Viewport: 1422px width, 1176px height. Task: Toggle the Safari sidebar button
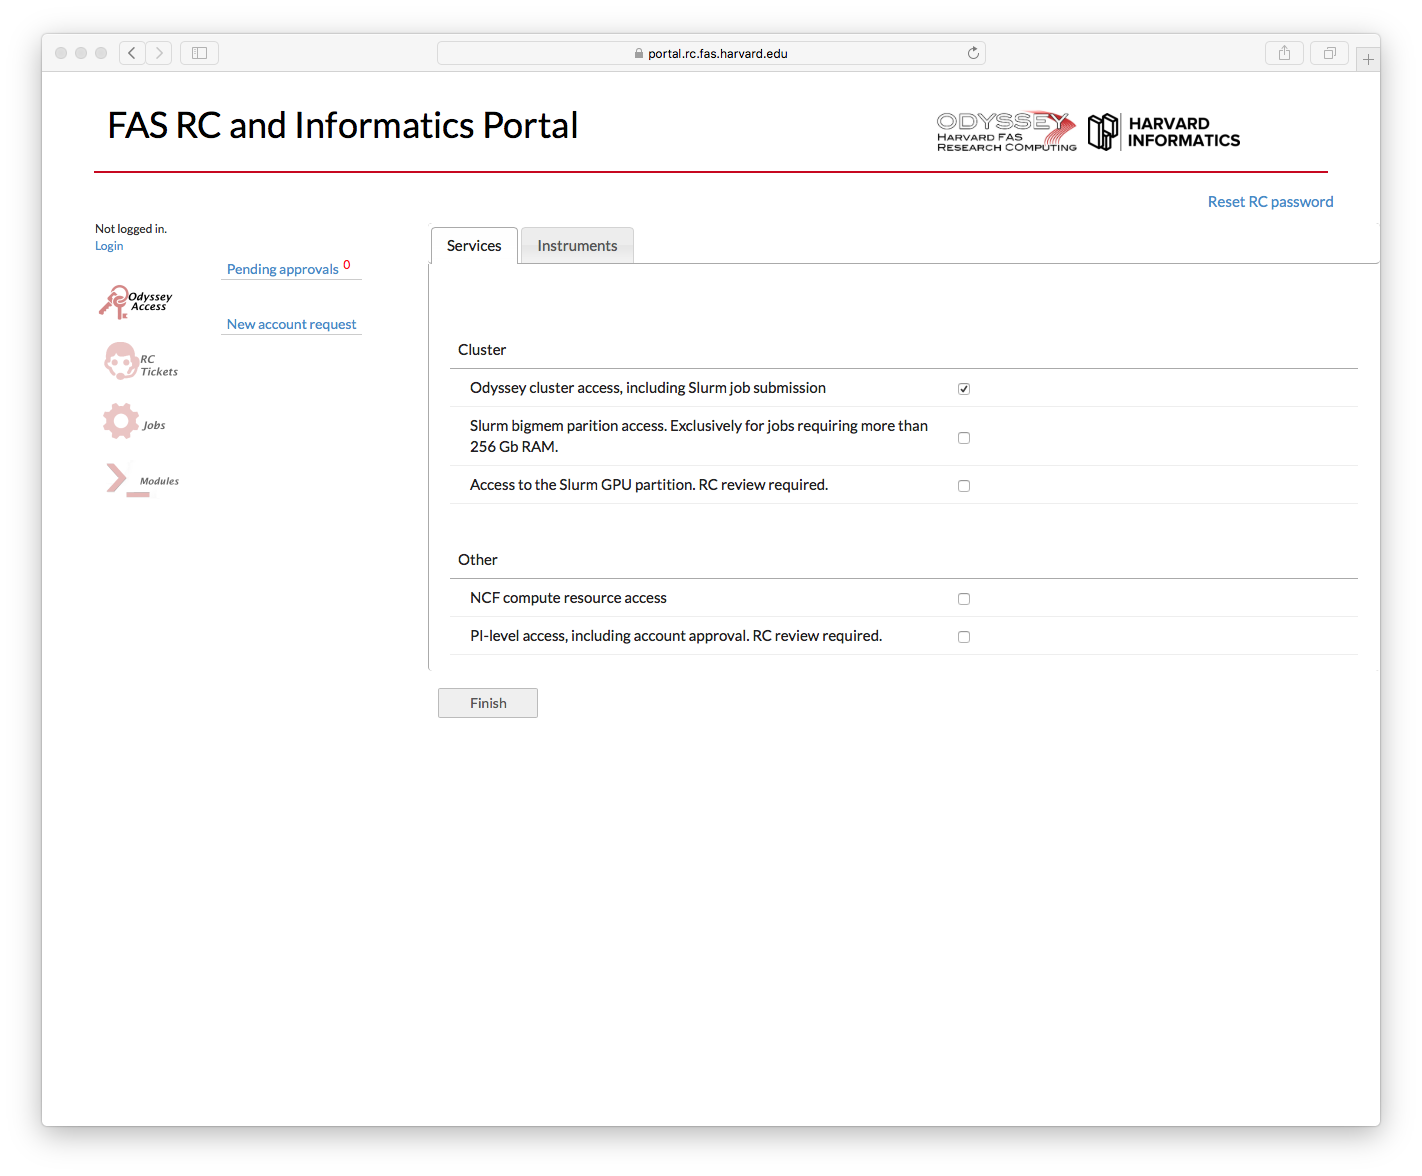pyautogui.click(x=199, y=53)
